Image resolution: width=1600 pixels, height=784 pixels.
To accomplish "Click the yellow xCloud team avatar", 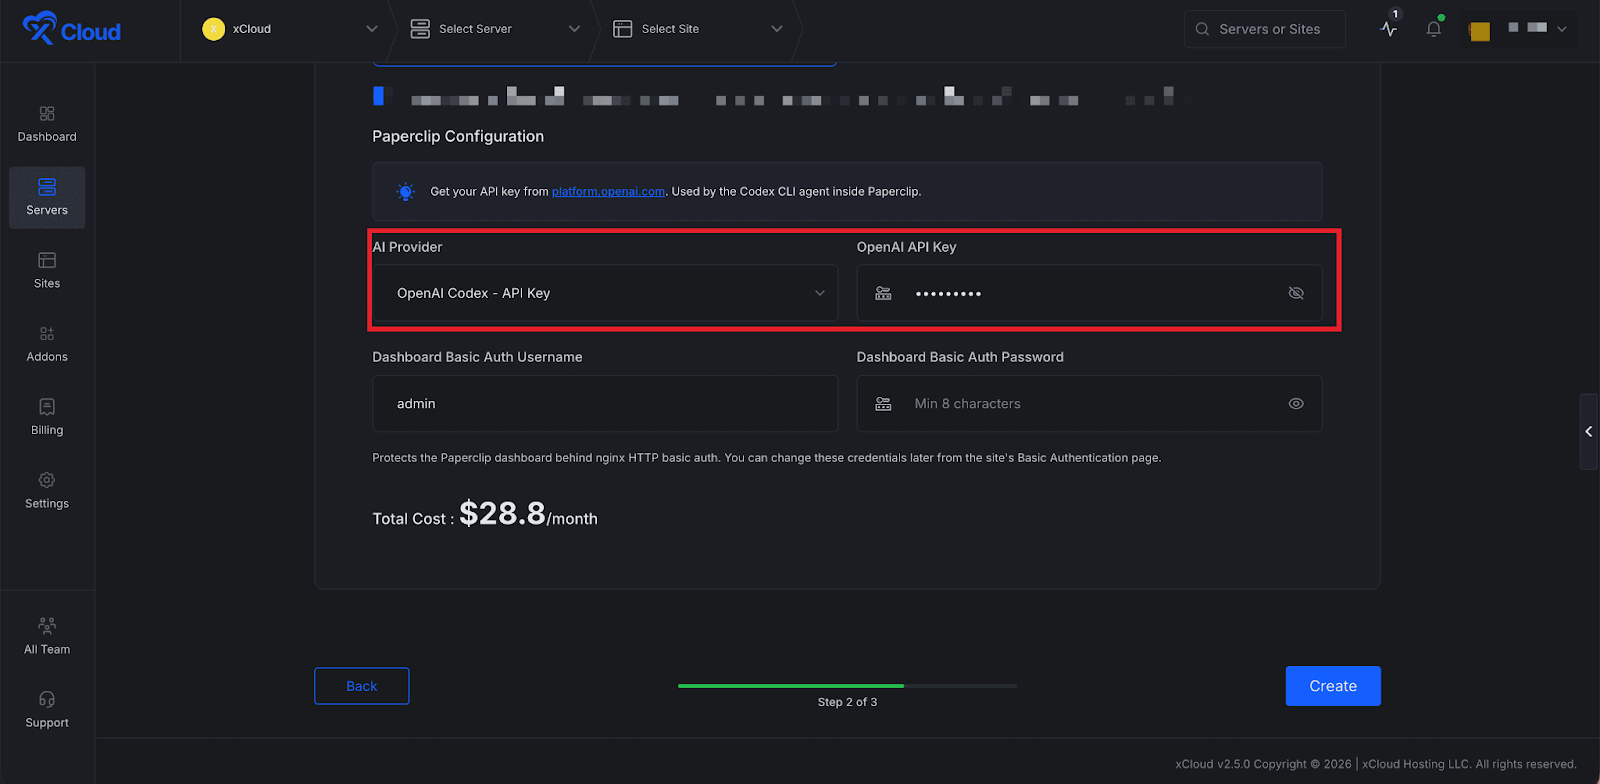I will coord(213,29).
